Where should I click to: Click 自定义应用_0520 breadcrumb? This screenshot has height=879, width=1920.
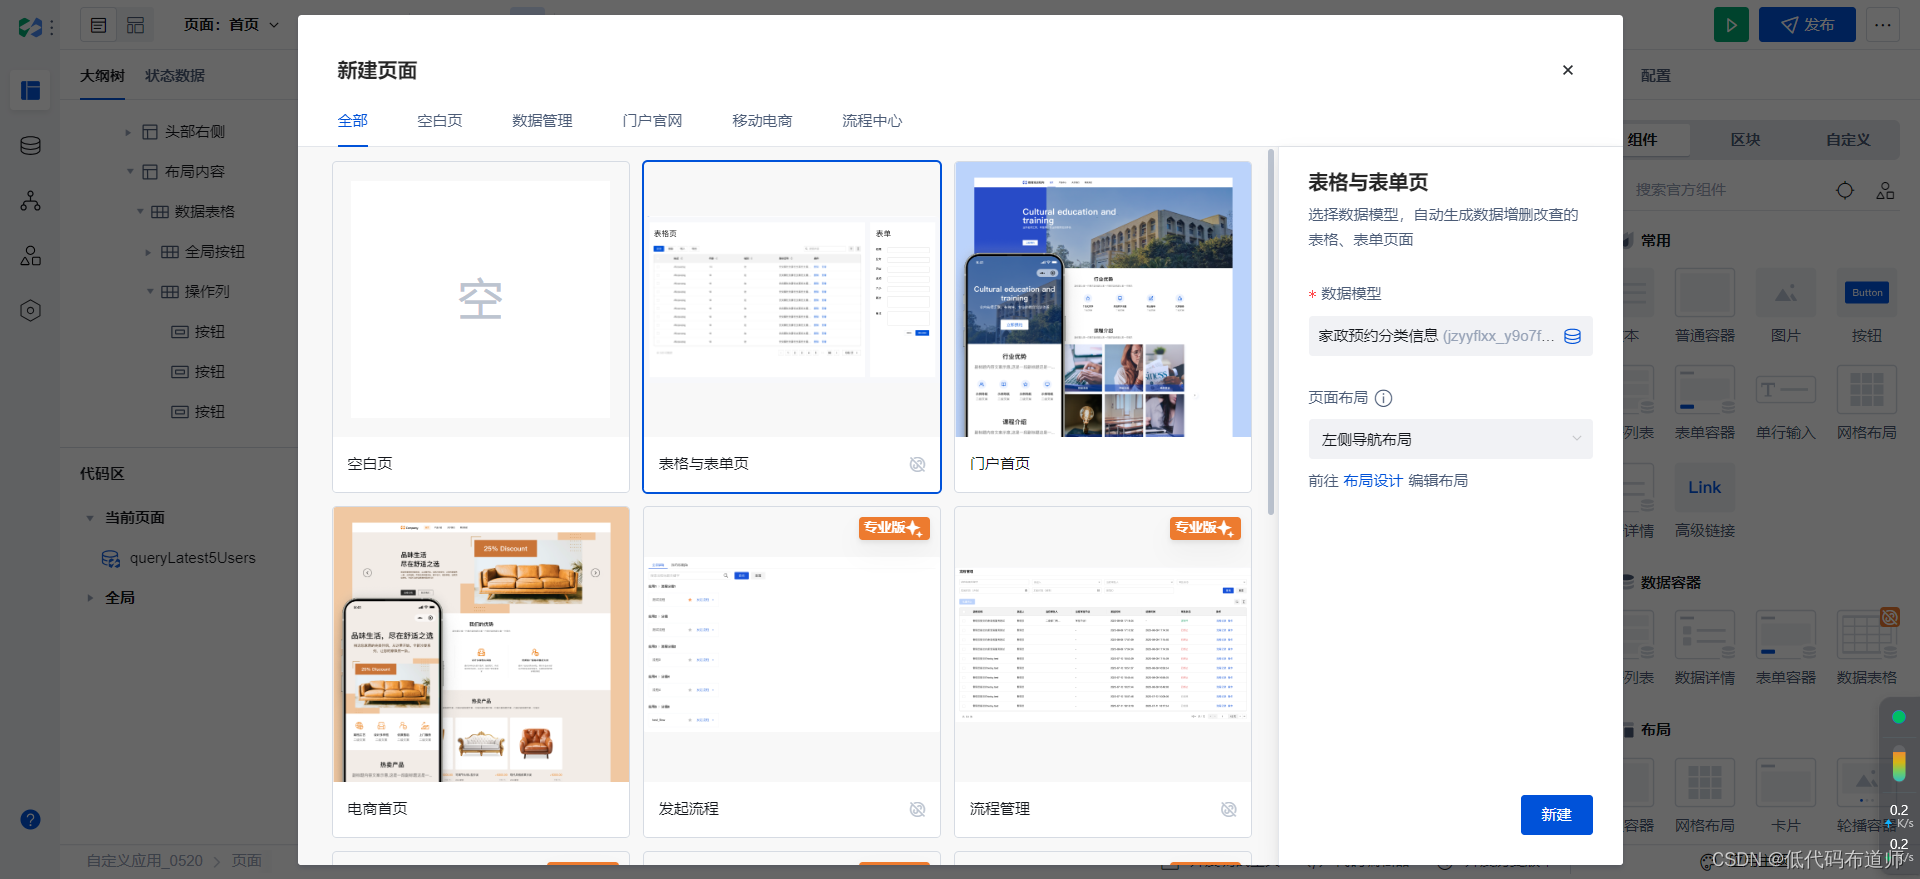[x=144, y=861]
